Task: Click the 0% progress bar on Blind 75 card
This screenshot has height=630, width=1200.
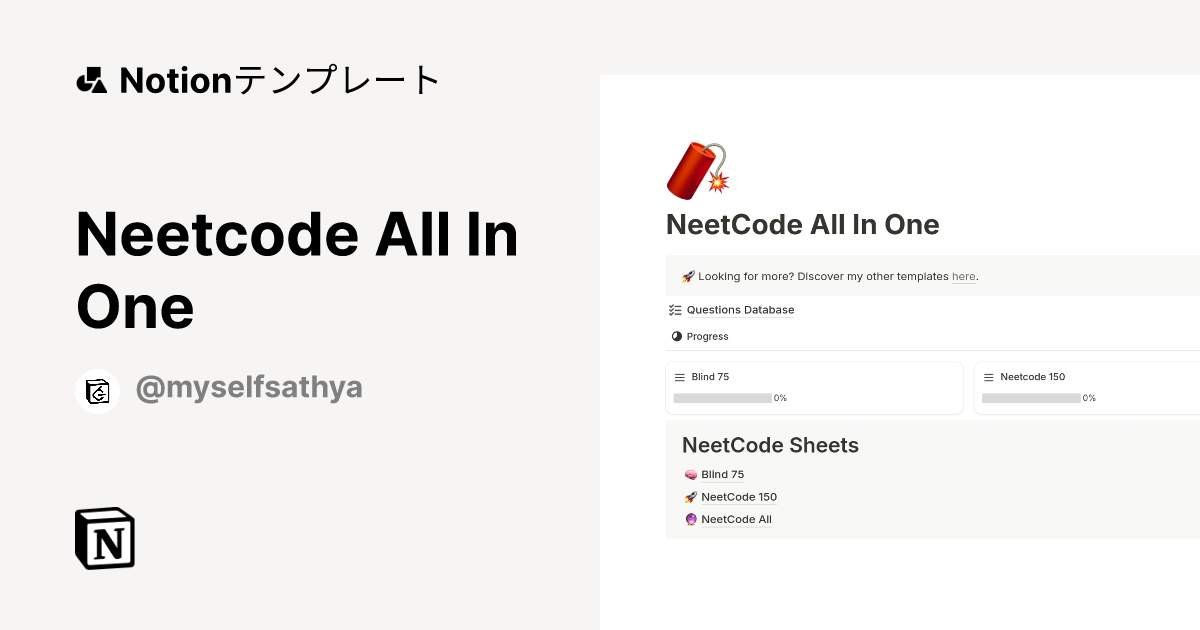Action: [x=722, y=397]
